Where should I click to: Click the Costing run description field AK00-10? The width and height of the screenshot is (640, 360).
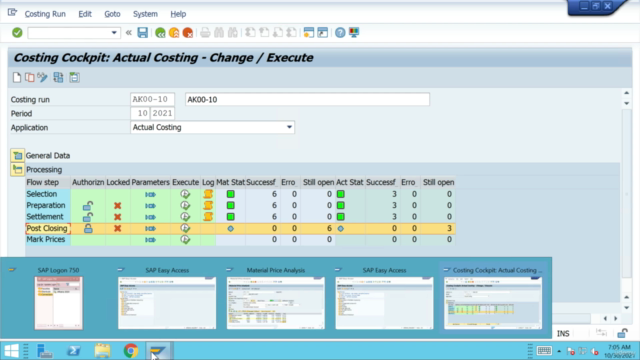[x=307, y=100]
